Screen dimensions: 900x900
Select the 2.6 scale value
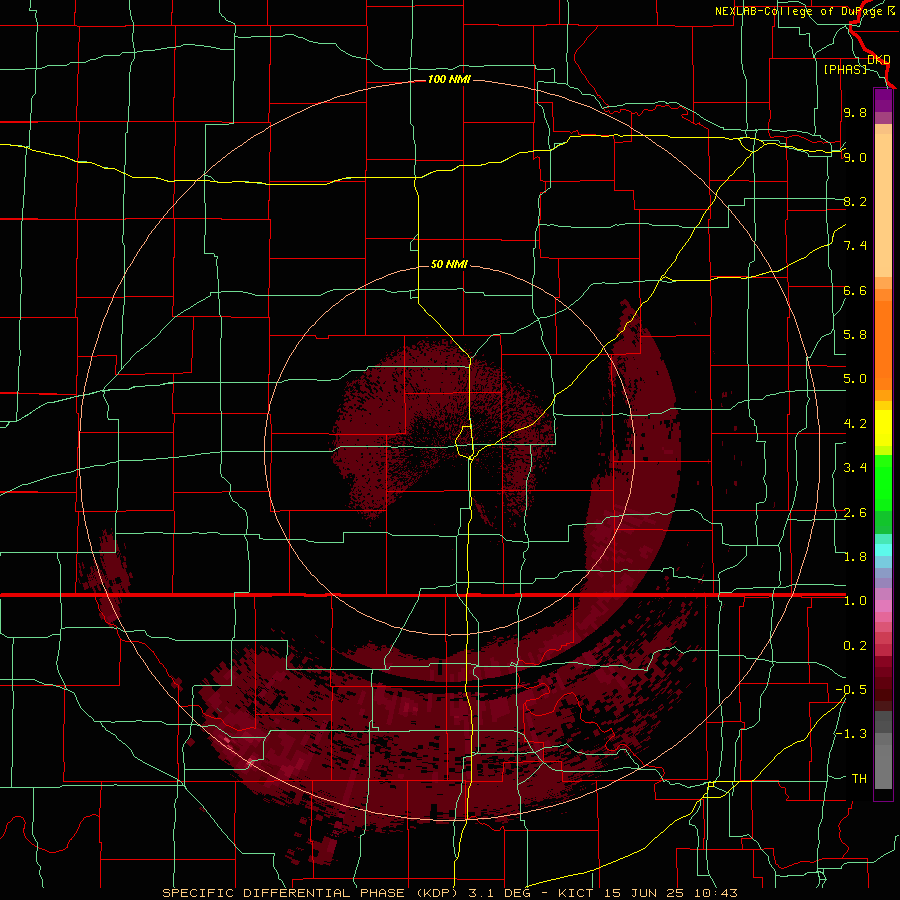pyautogui.click(x=855, y=513)
